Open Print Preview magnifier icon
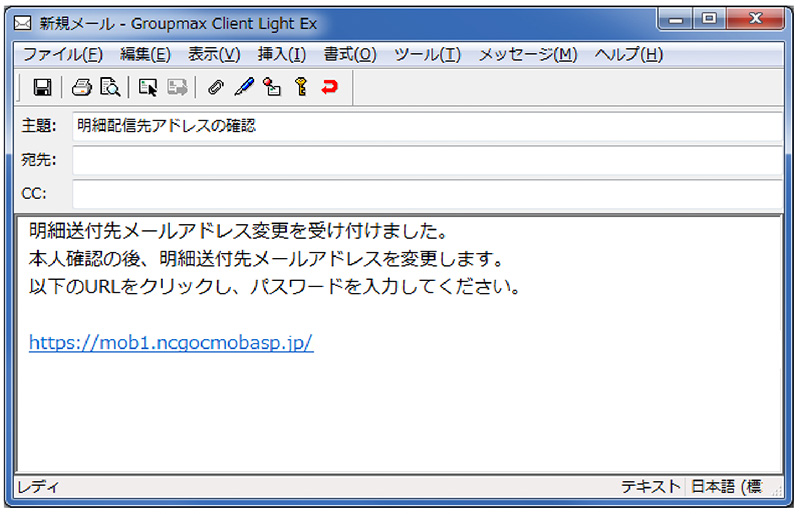The image size is (800, 514). point(110,87)
